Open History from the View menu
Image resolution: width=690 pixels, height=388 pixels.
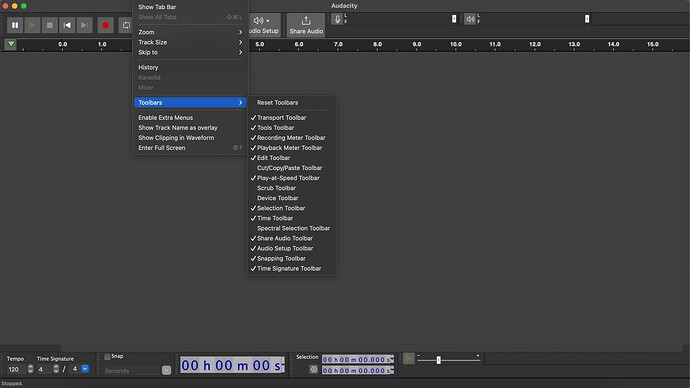click(190, 67)
